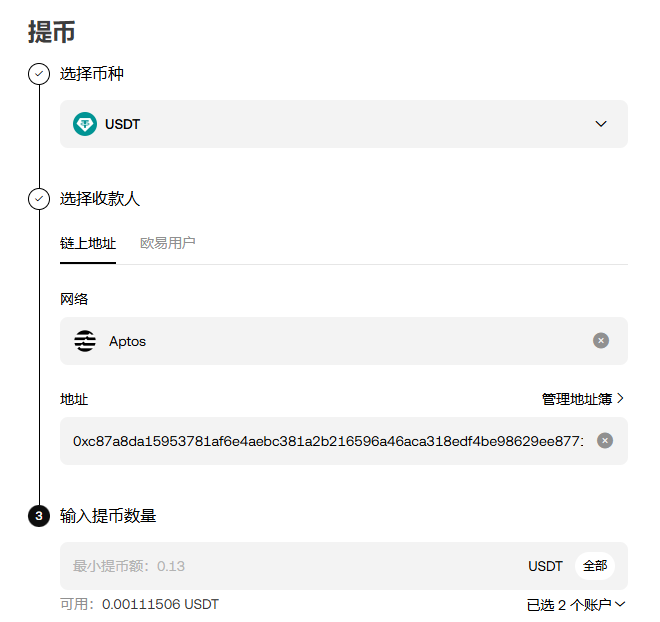The image size is (660, 622).
Task: Click the step 3 number badge
Action: point(39,516)
